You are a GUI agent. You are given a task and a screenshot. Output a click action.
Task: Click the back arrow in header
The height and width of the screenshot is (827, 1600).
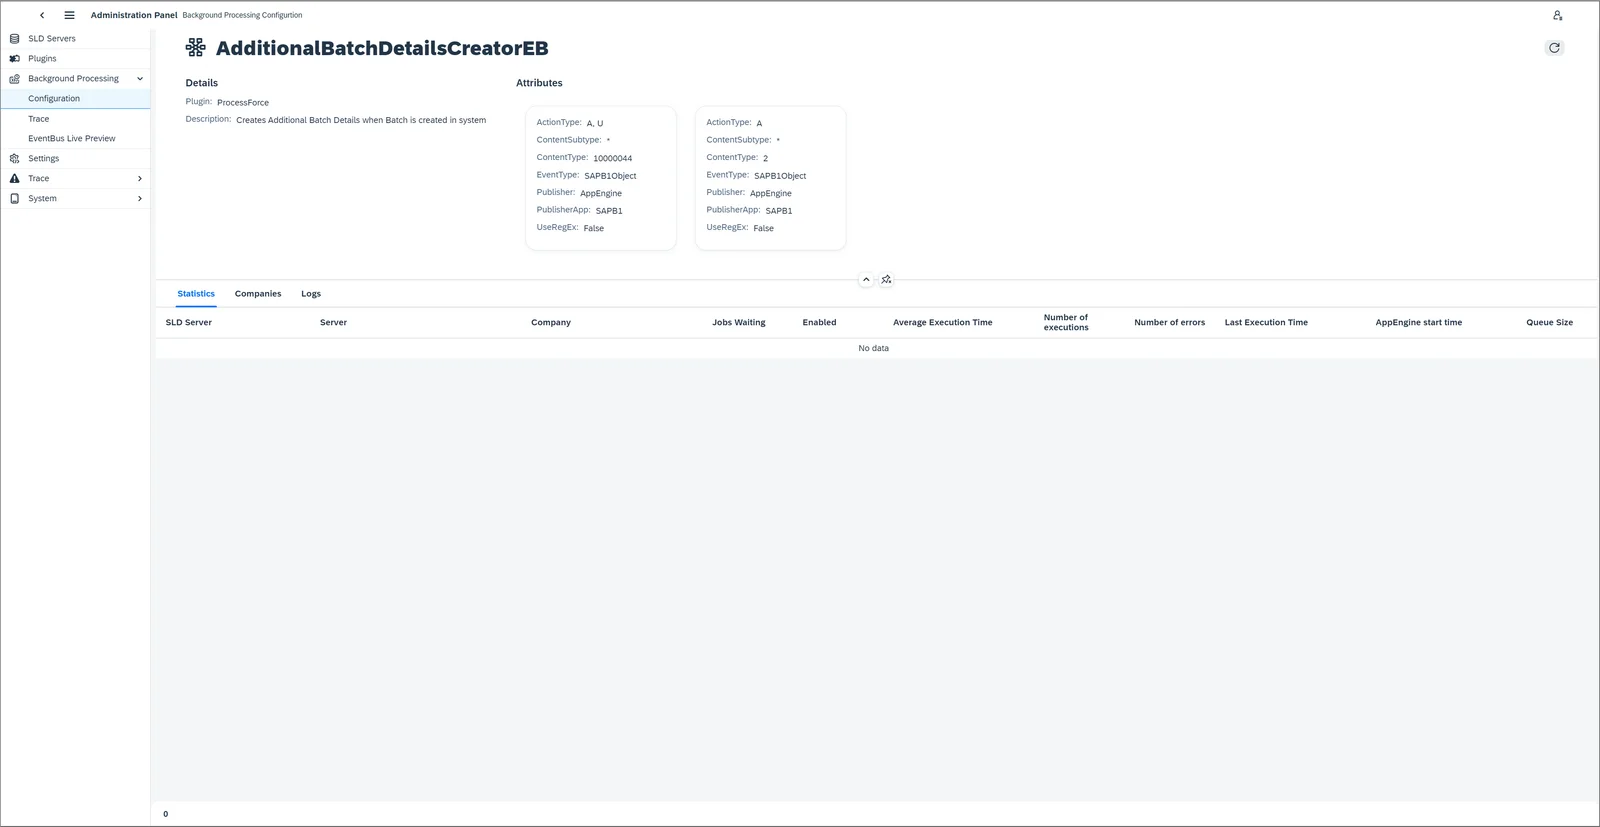pos(42,15)
